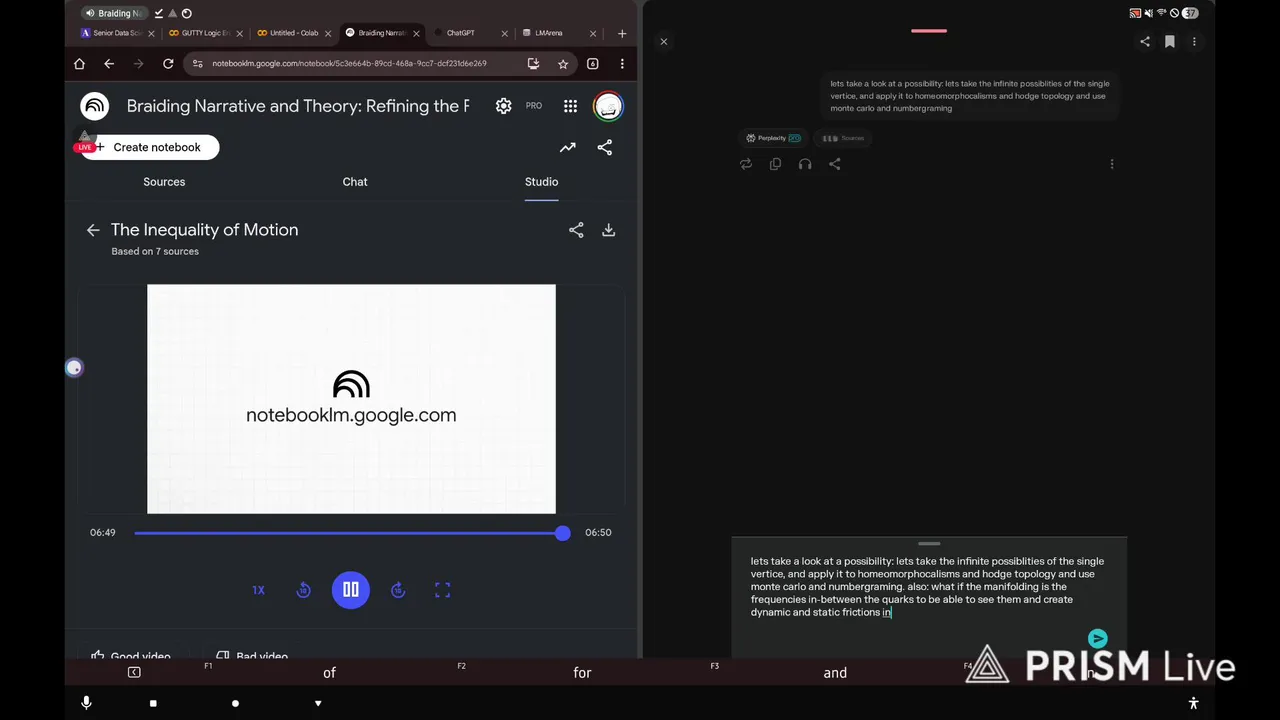1280x720 pixels.
Task: Reload the NotebookLM page
Action: point(168,64)
